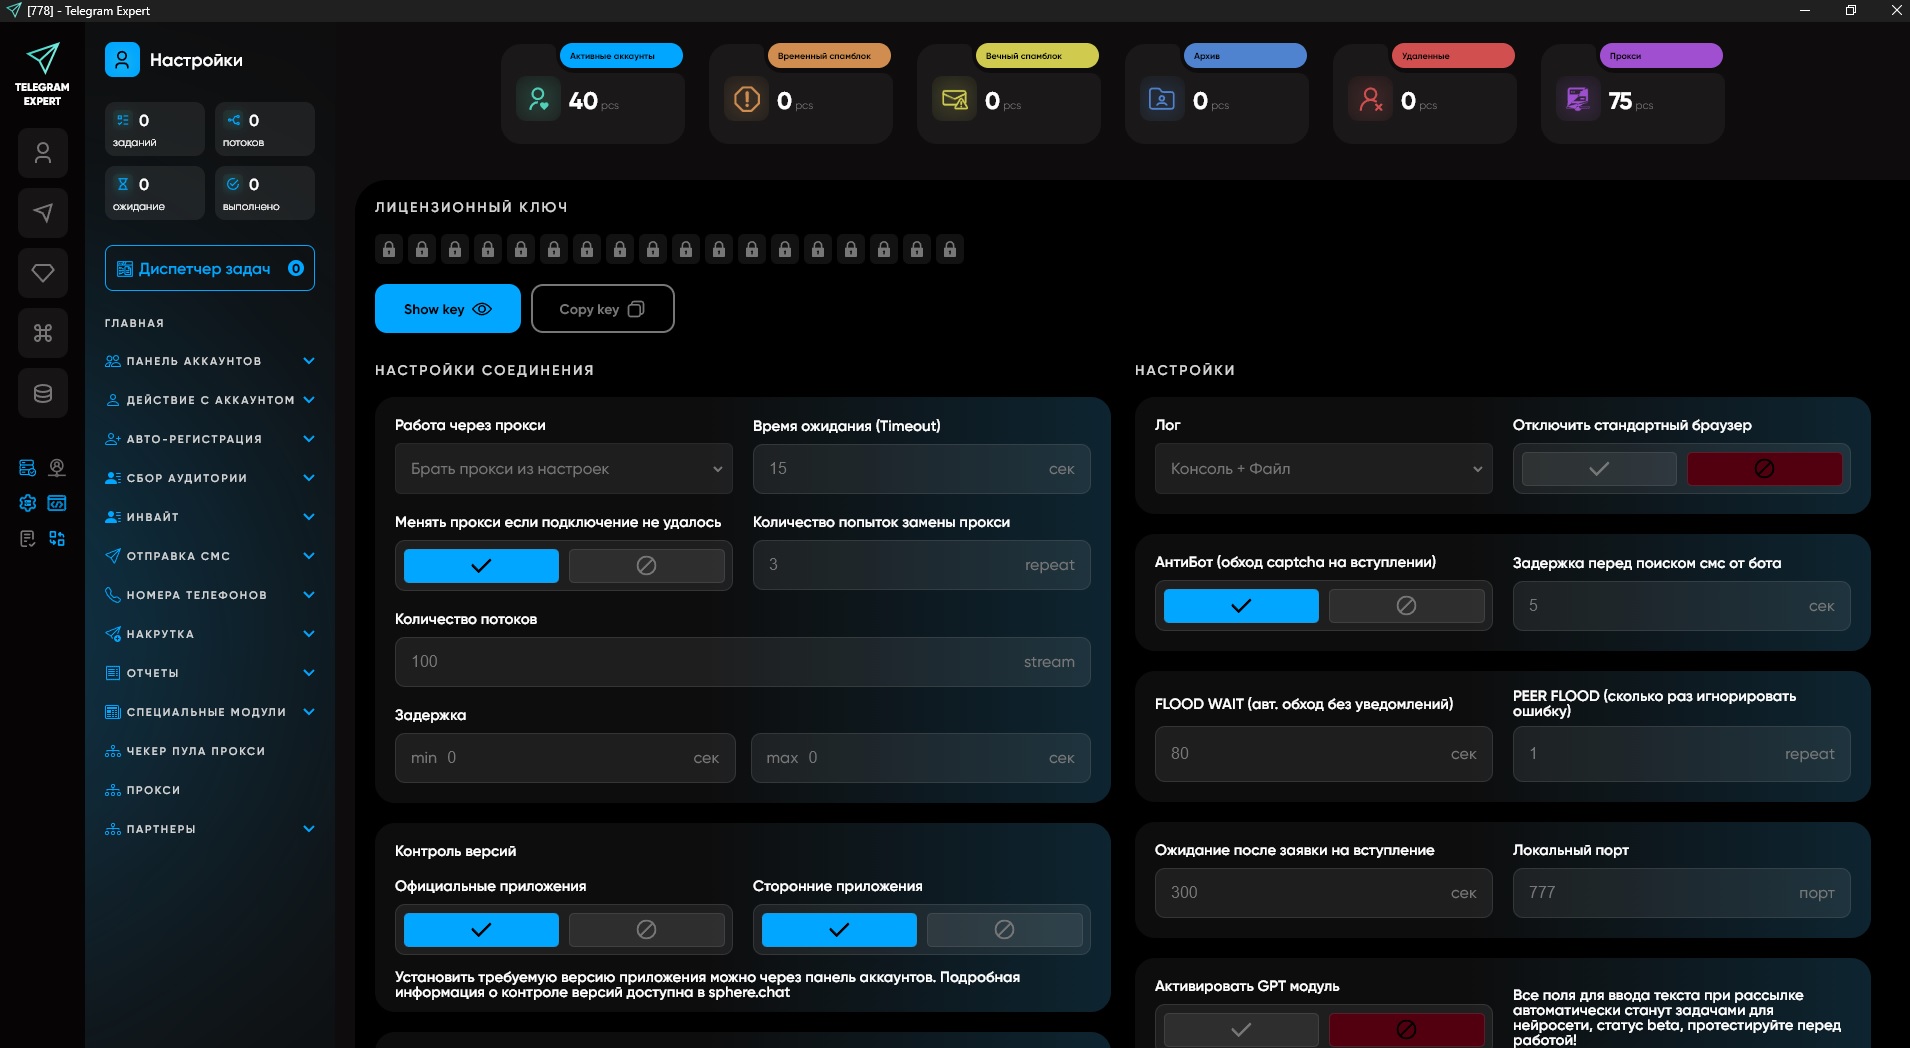The width and height of the screenshot is (1910, 1048).
Task: Open the database cylinder icon in left rail
Action: [43, 393]
